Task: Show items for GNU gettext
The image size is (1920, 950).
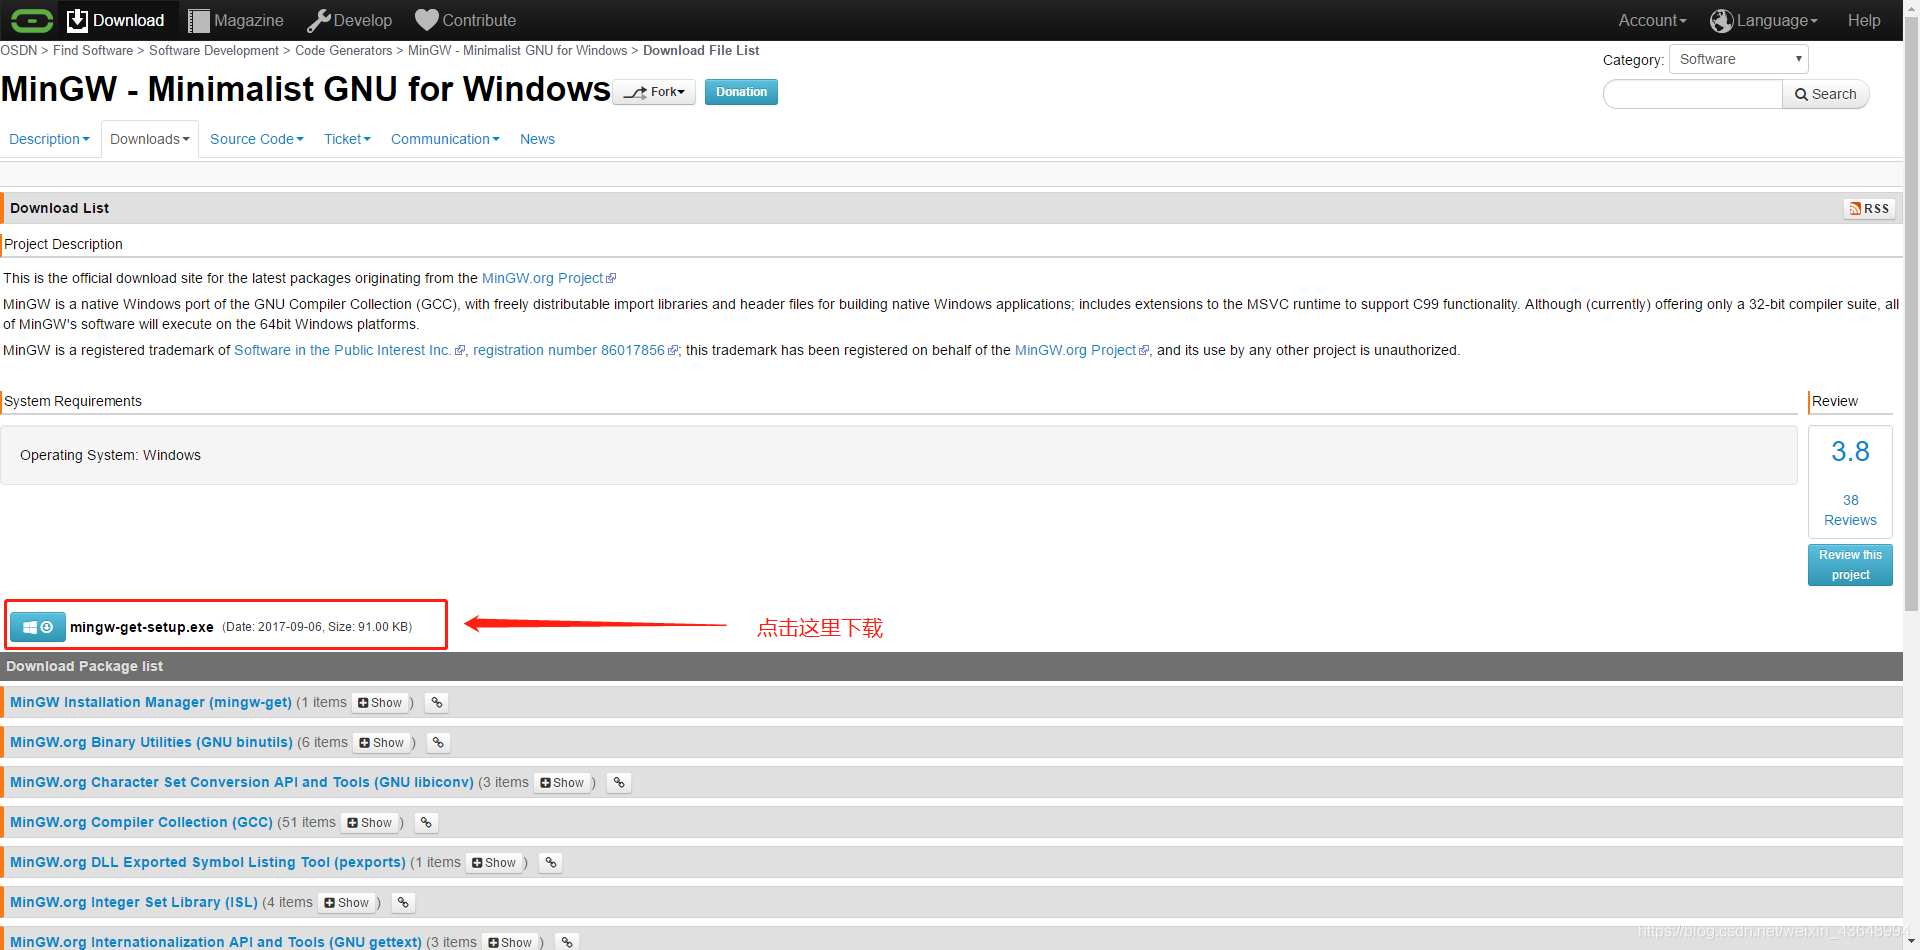Action: point(510,942)
